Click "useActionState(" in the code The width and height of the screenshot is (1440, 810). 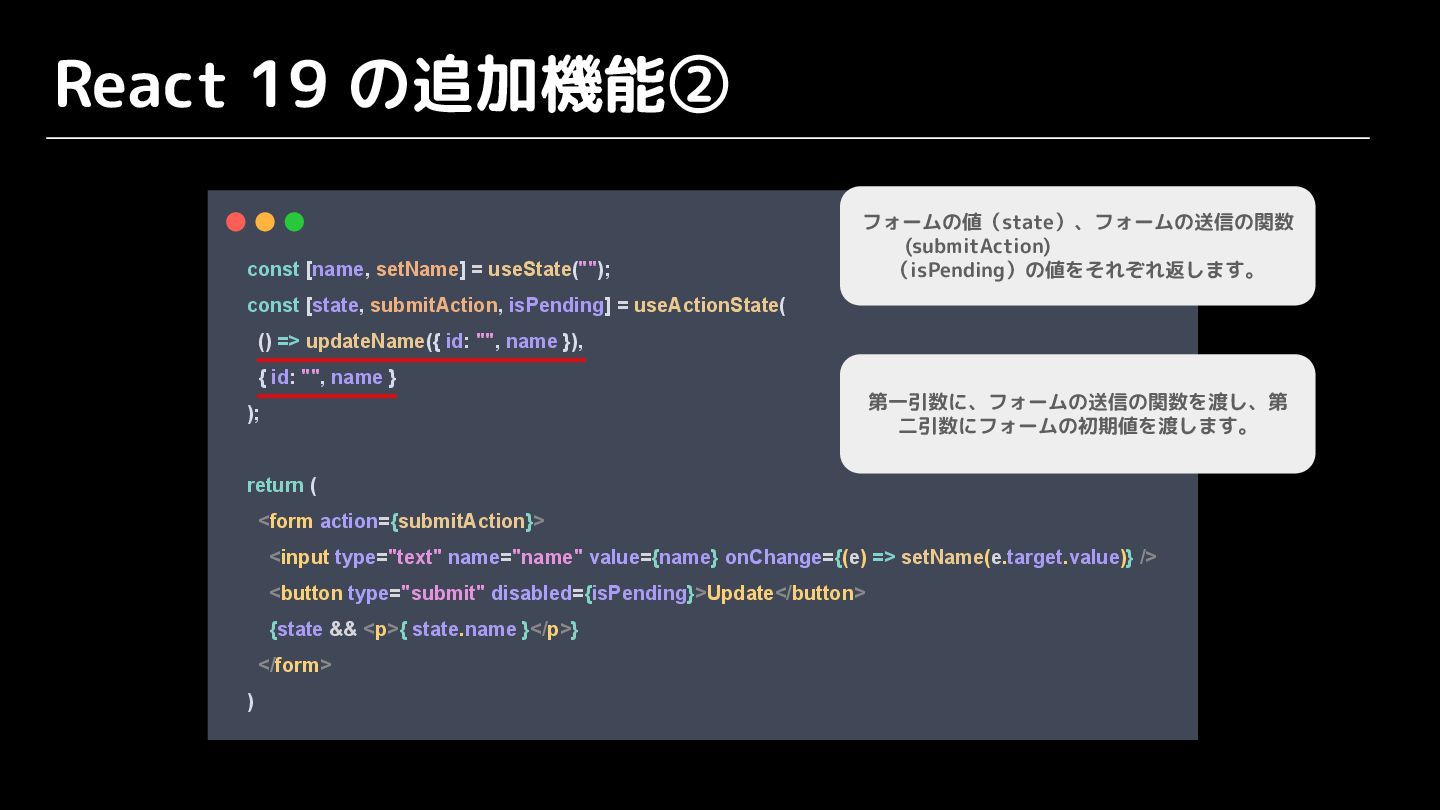click(710, 305)
